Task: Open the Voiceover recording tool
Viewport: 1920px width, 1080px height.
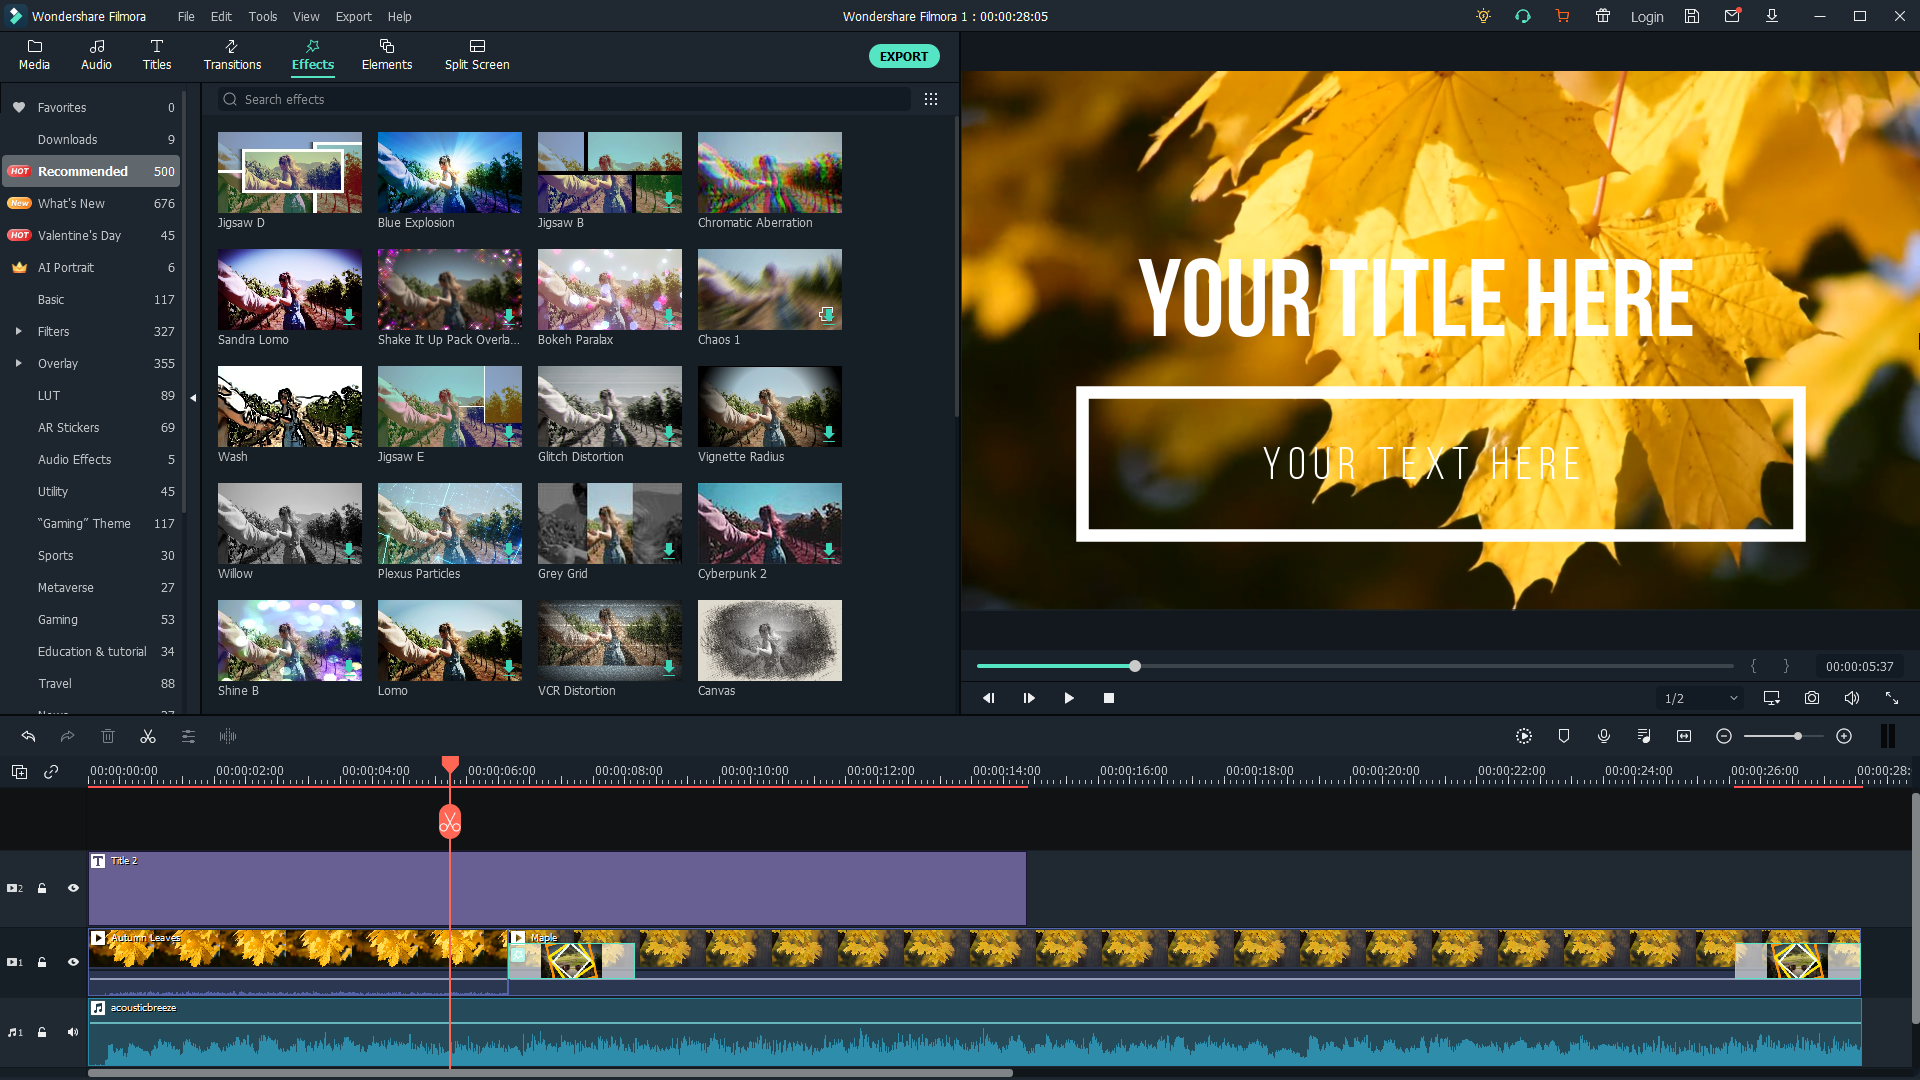Action: (x=1604, y=736)
